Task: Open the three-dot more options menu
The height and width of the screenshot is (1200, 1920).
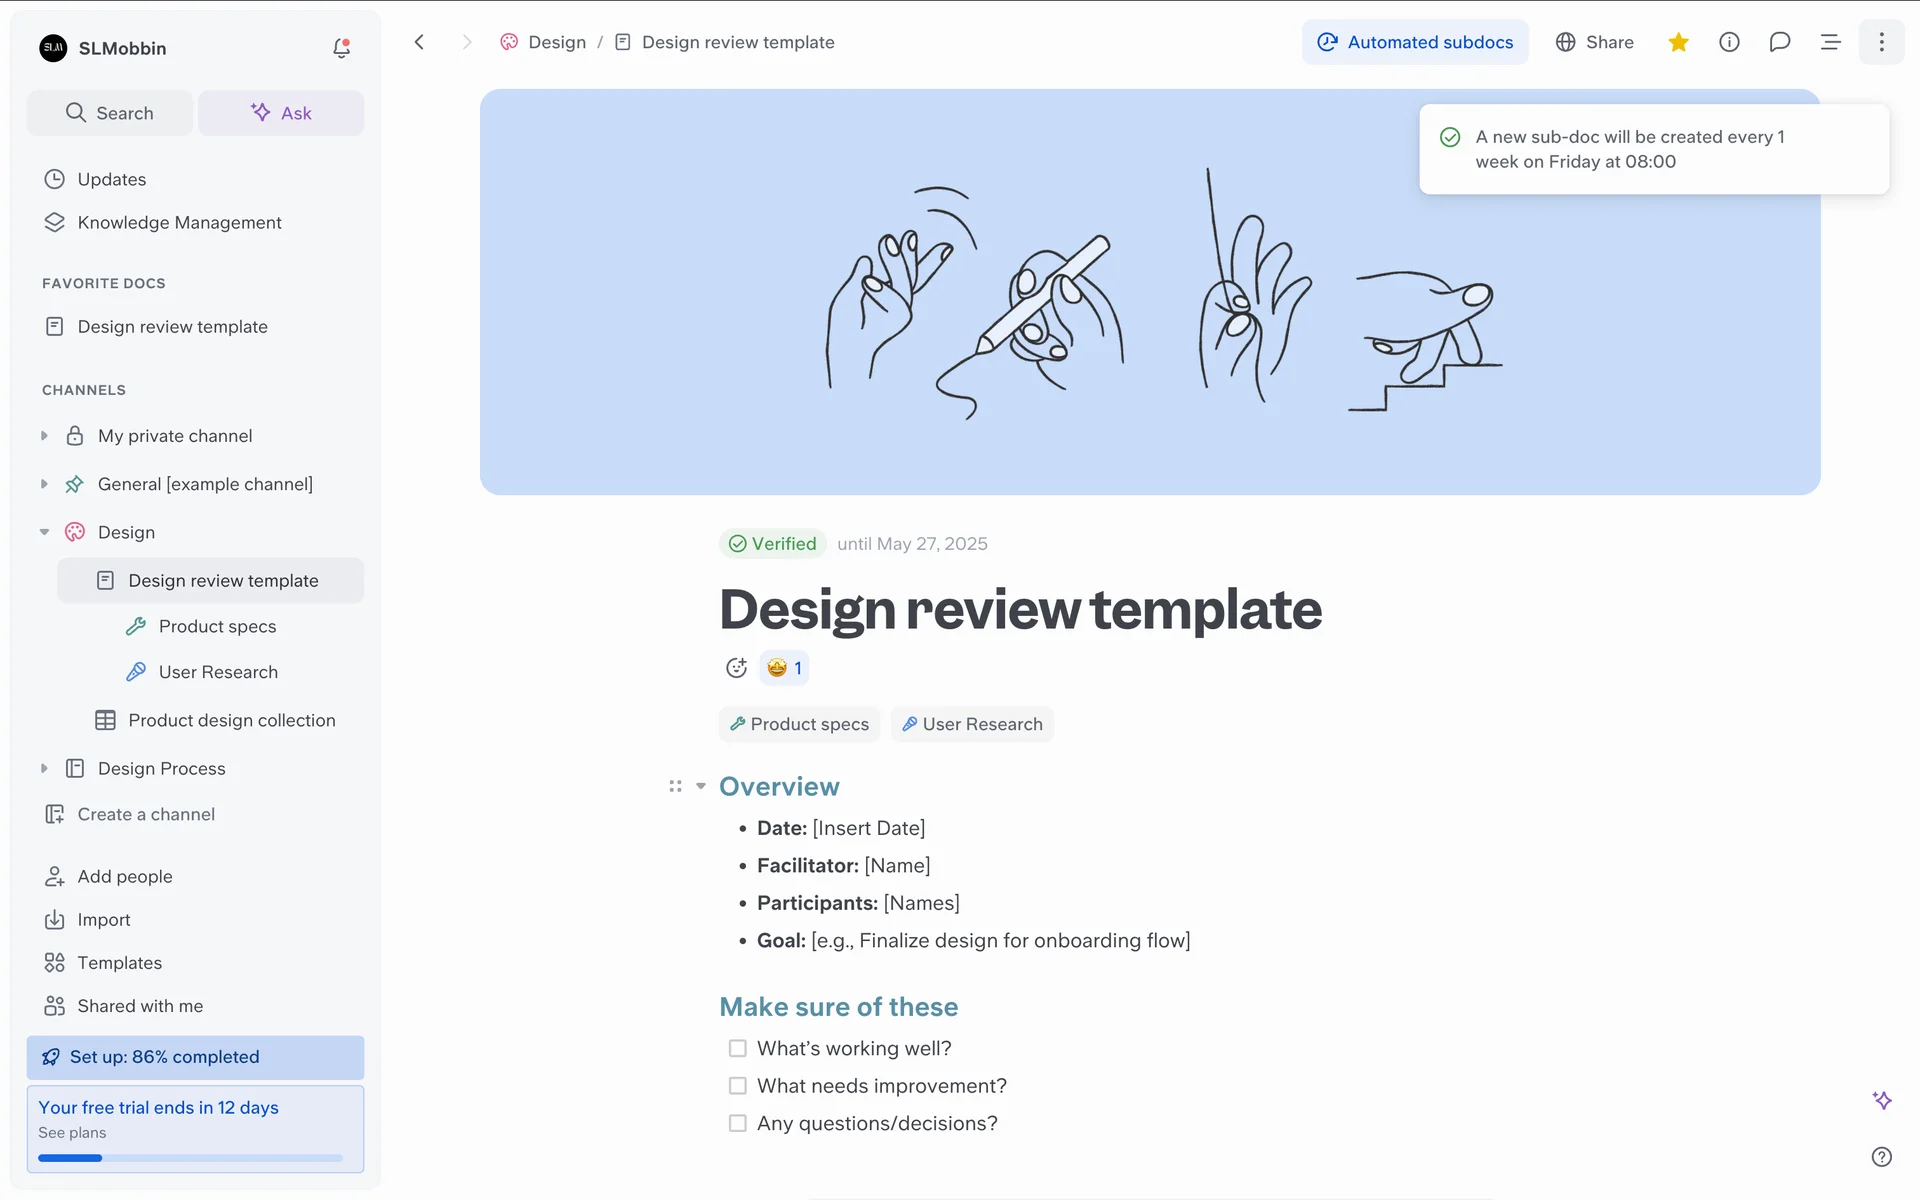Action: pos(1881,42)
